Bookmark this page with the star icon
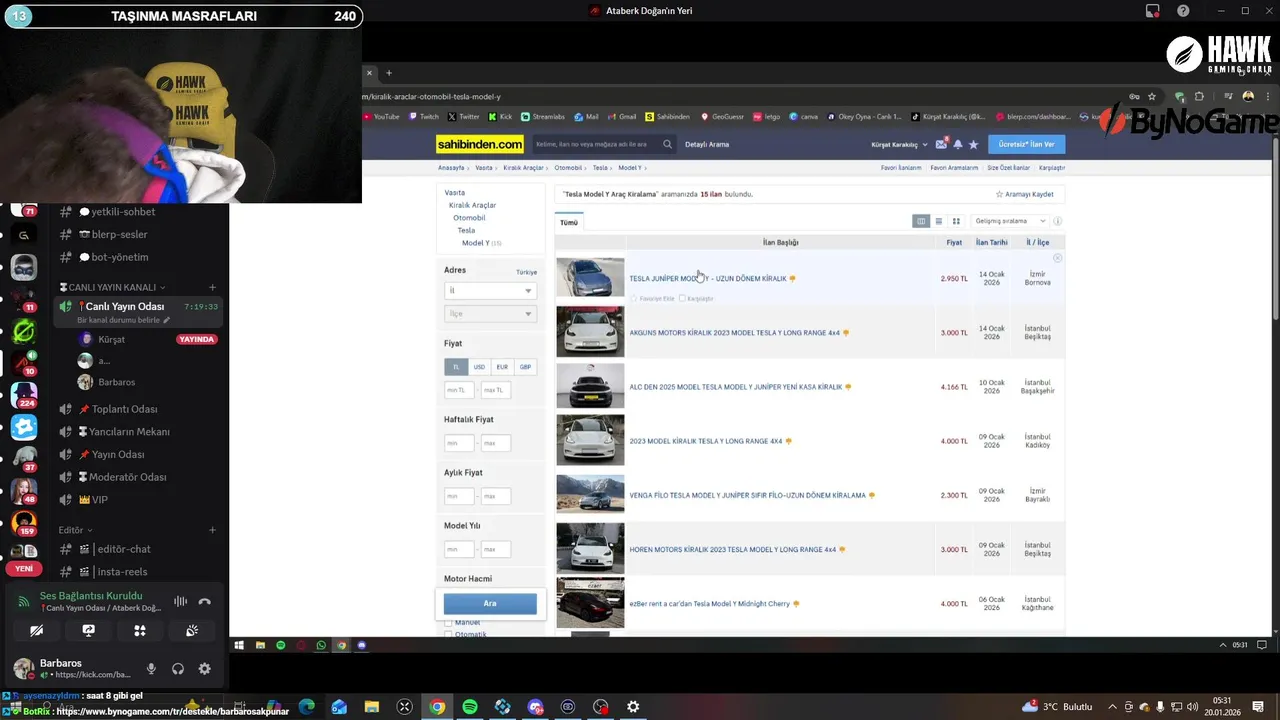1280x720 pixels. click(x=1152, y=97)
